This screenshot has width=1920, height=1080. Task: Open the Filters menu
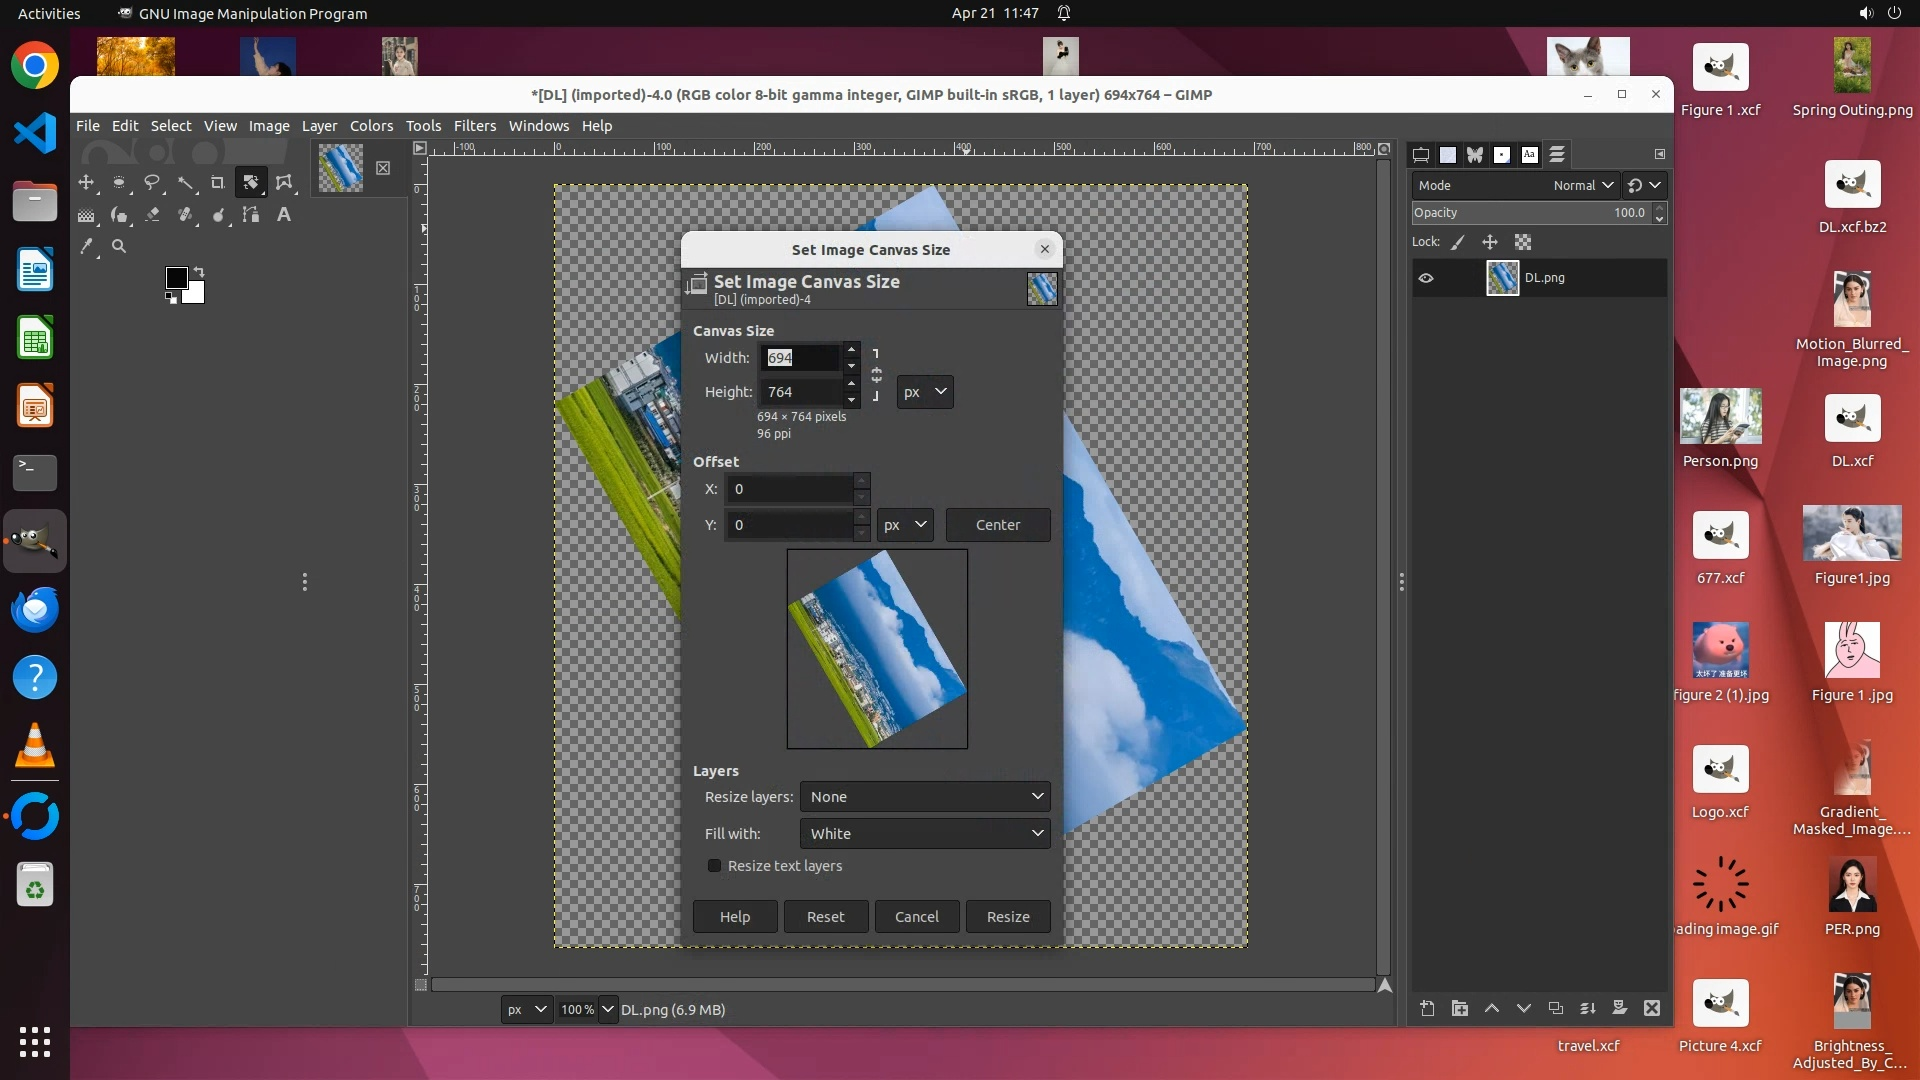(x=474, y=126)
